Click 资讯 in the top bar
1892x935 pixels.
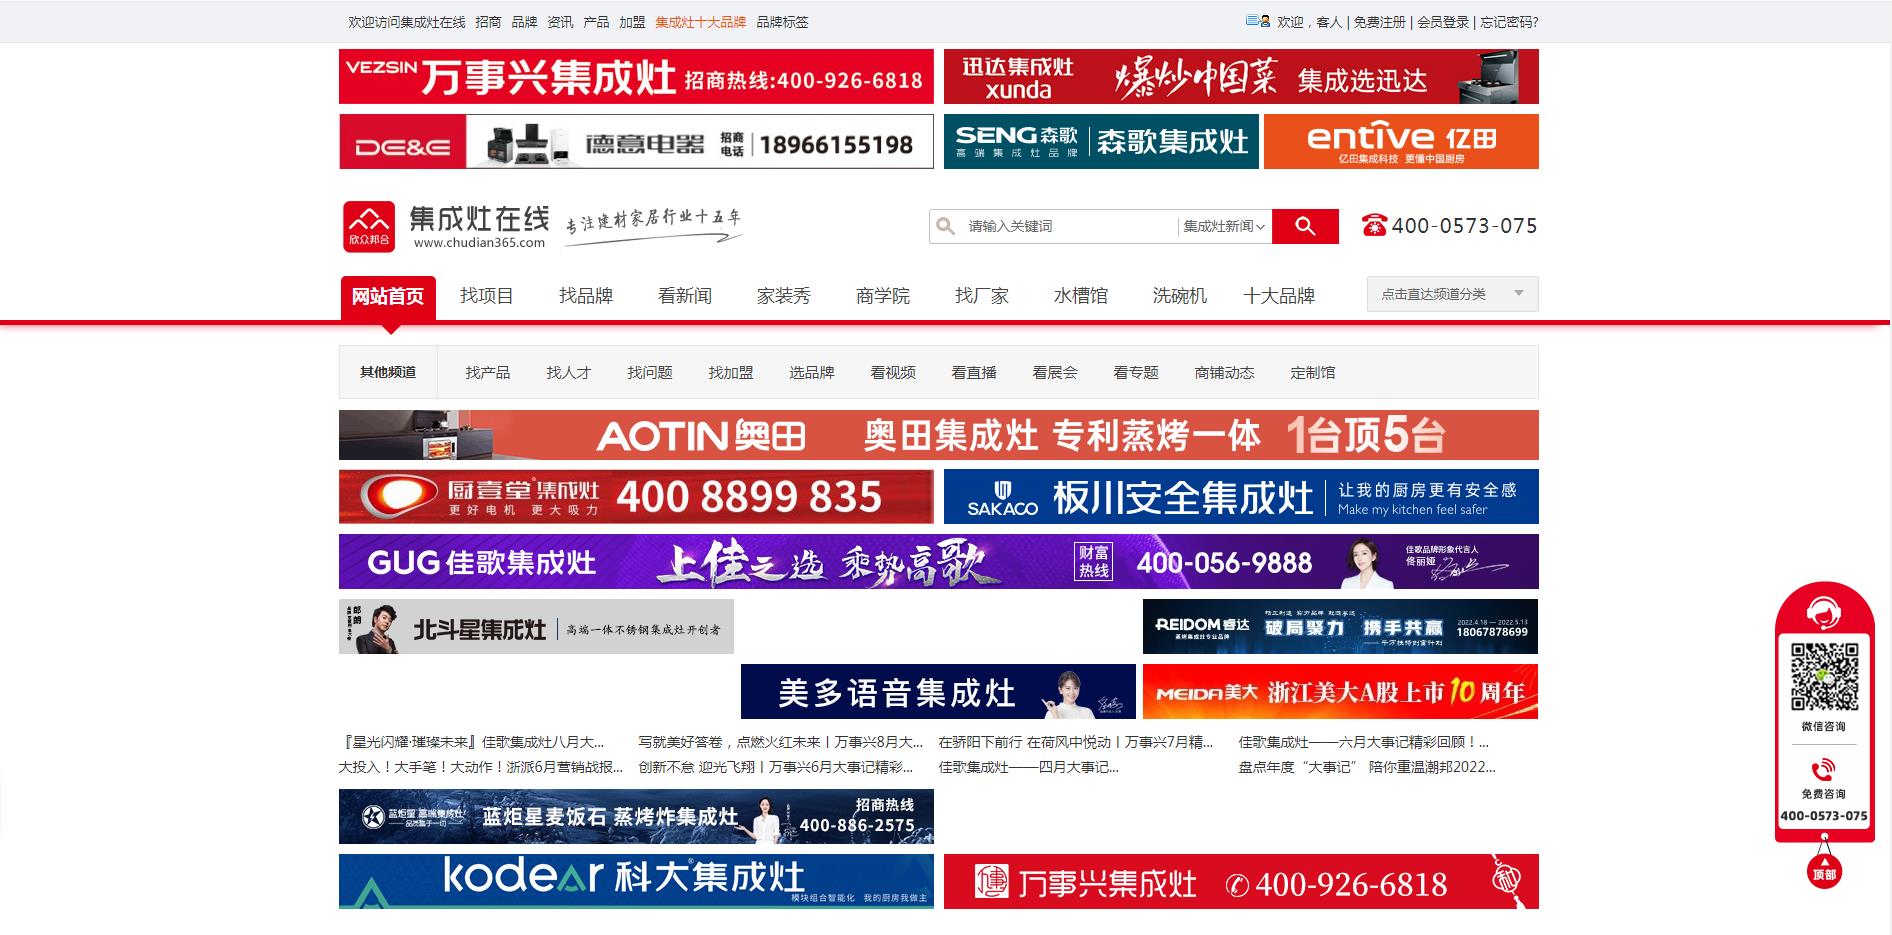pyautogui.click(x=560, y=22)
